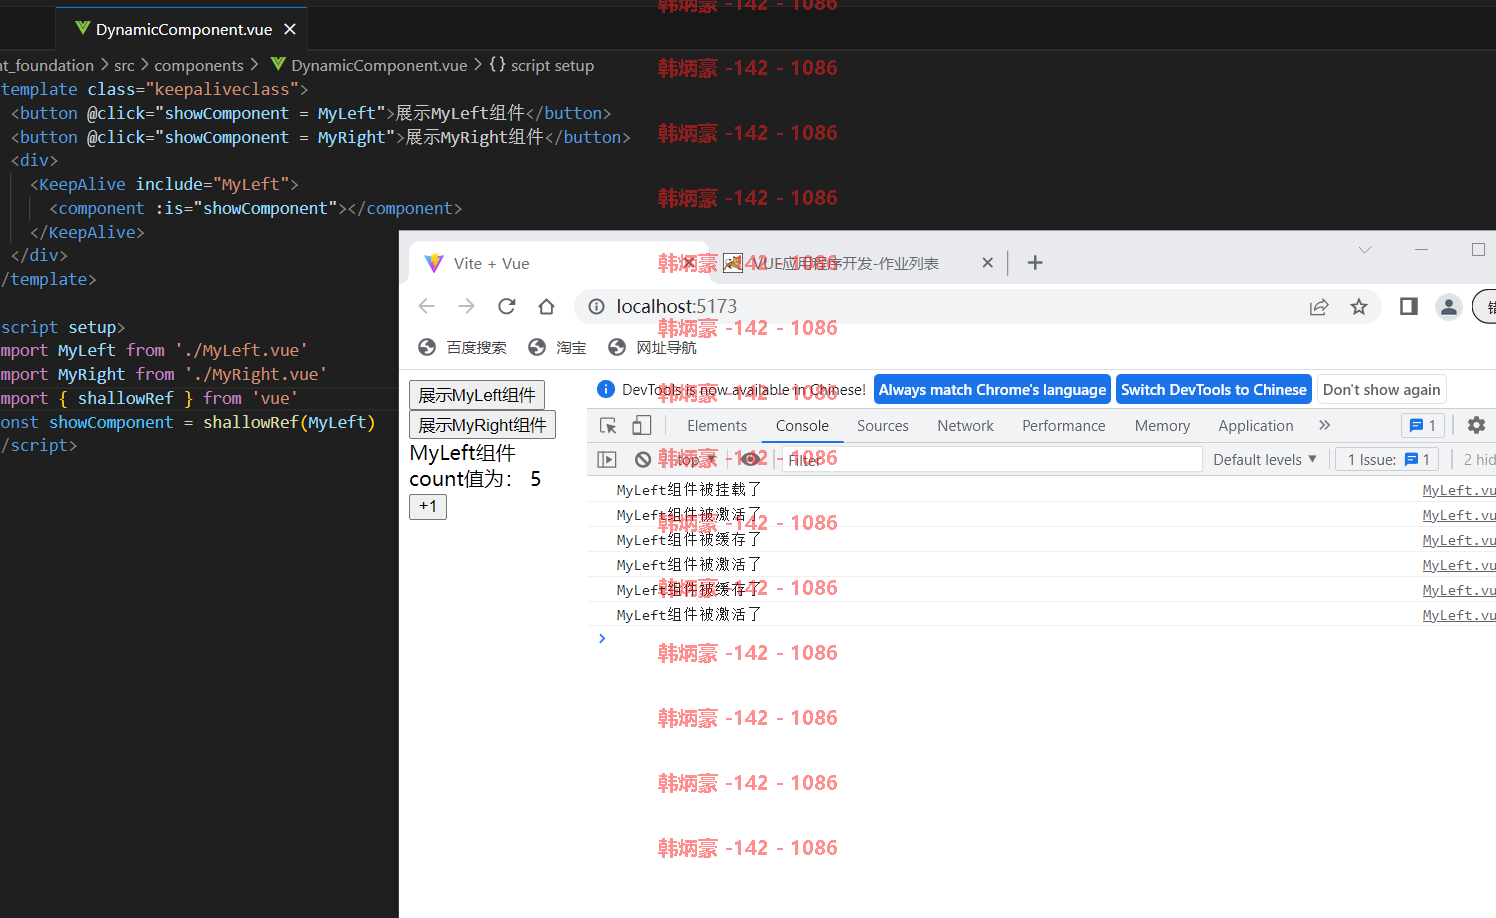1496x918 pixels.
Task: Open the Default levels dropdown
Action: pos(1265,459)
